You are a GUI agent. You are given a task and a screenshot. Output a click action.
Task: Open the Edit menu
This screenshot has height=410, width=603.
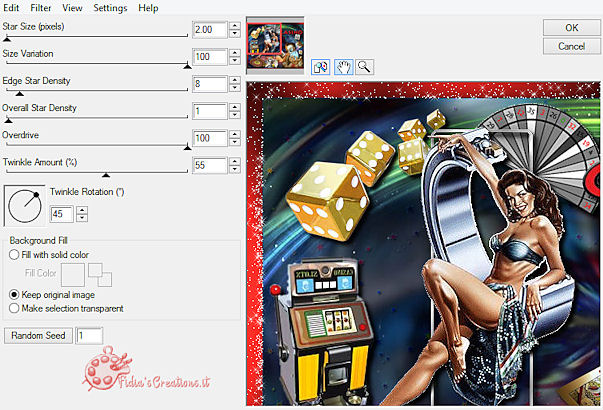click(x=11, y=8)
